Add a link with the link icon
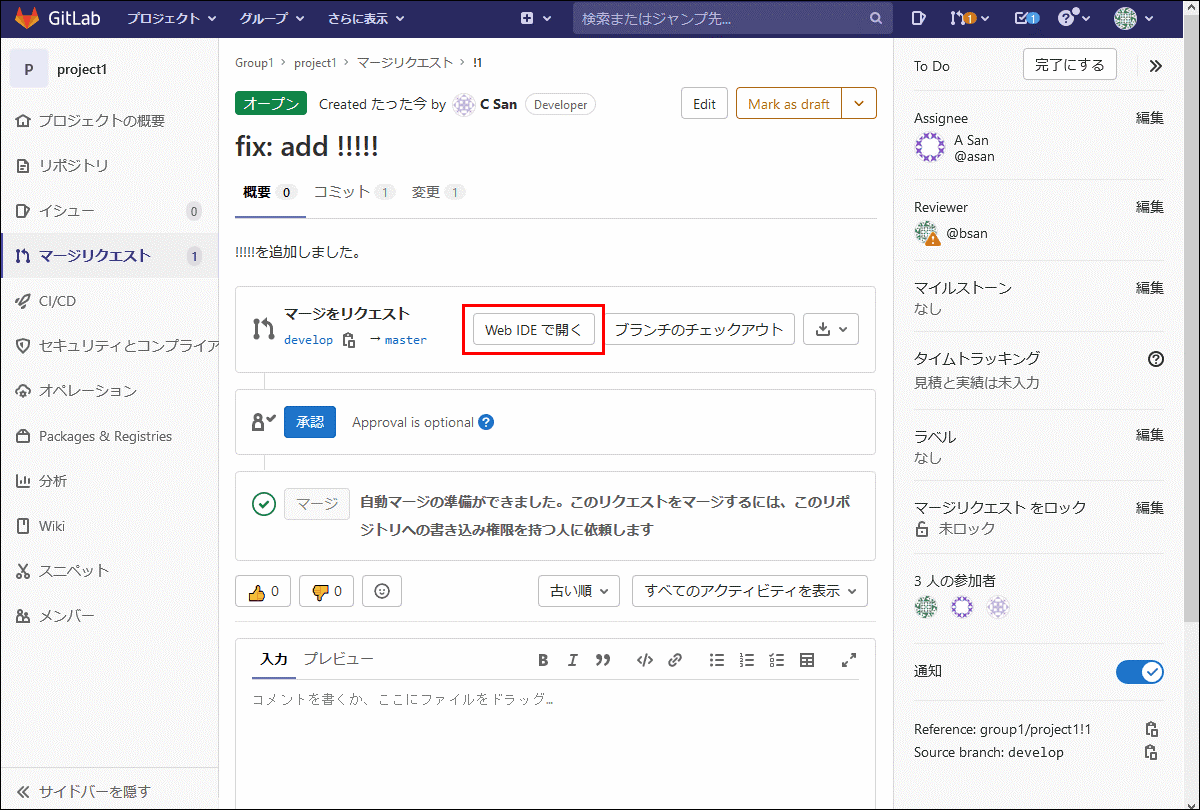The width and height of the screenshot is (1200, 810). 675,660
